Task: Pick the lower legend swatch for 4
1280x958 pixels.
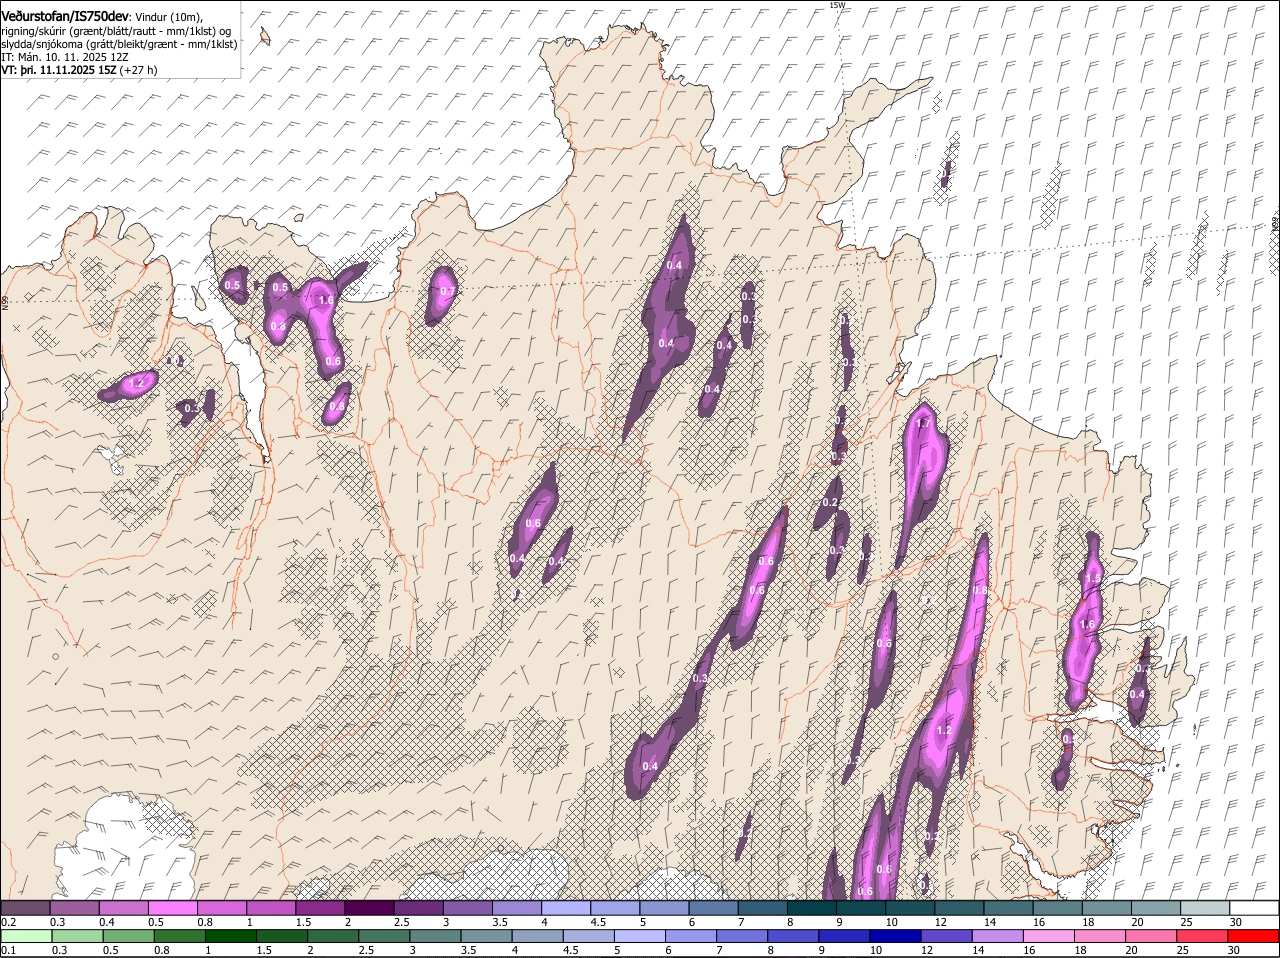Action: coord(538,936)
